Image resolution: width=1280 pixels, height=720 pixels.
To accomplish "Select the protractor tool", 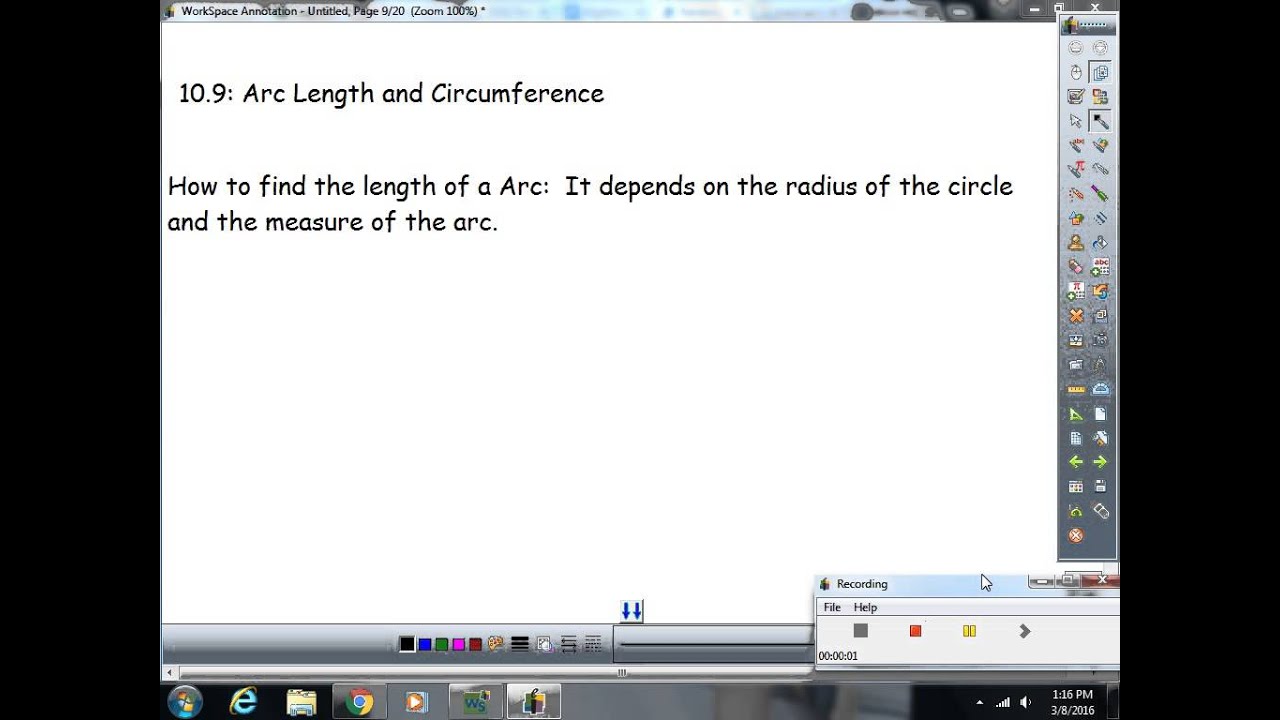I will [x=1100, y=389].
